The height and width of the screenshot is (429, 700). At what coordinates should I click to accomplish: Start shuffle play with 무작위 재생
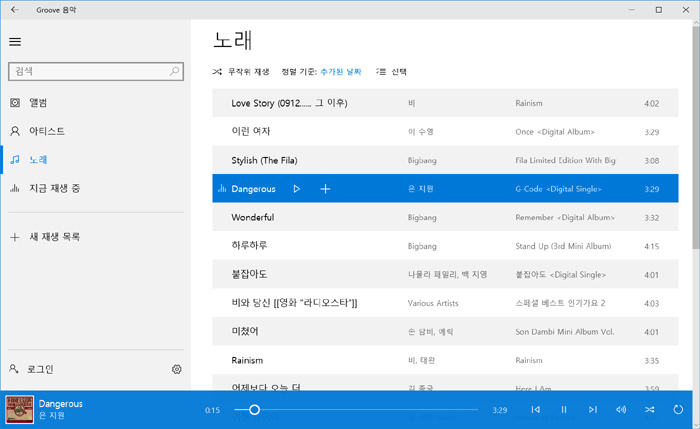pyautogui.click(x=241, y=72)
